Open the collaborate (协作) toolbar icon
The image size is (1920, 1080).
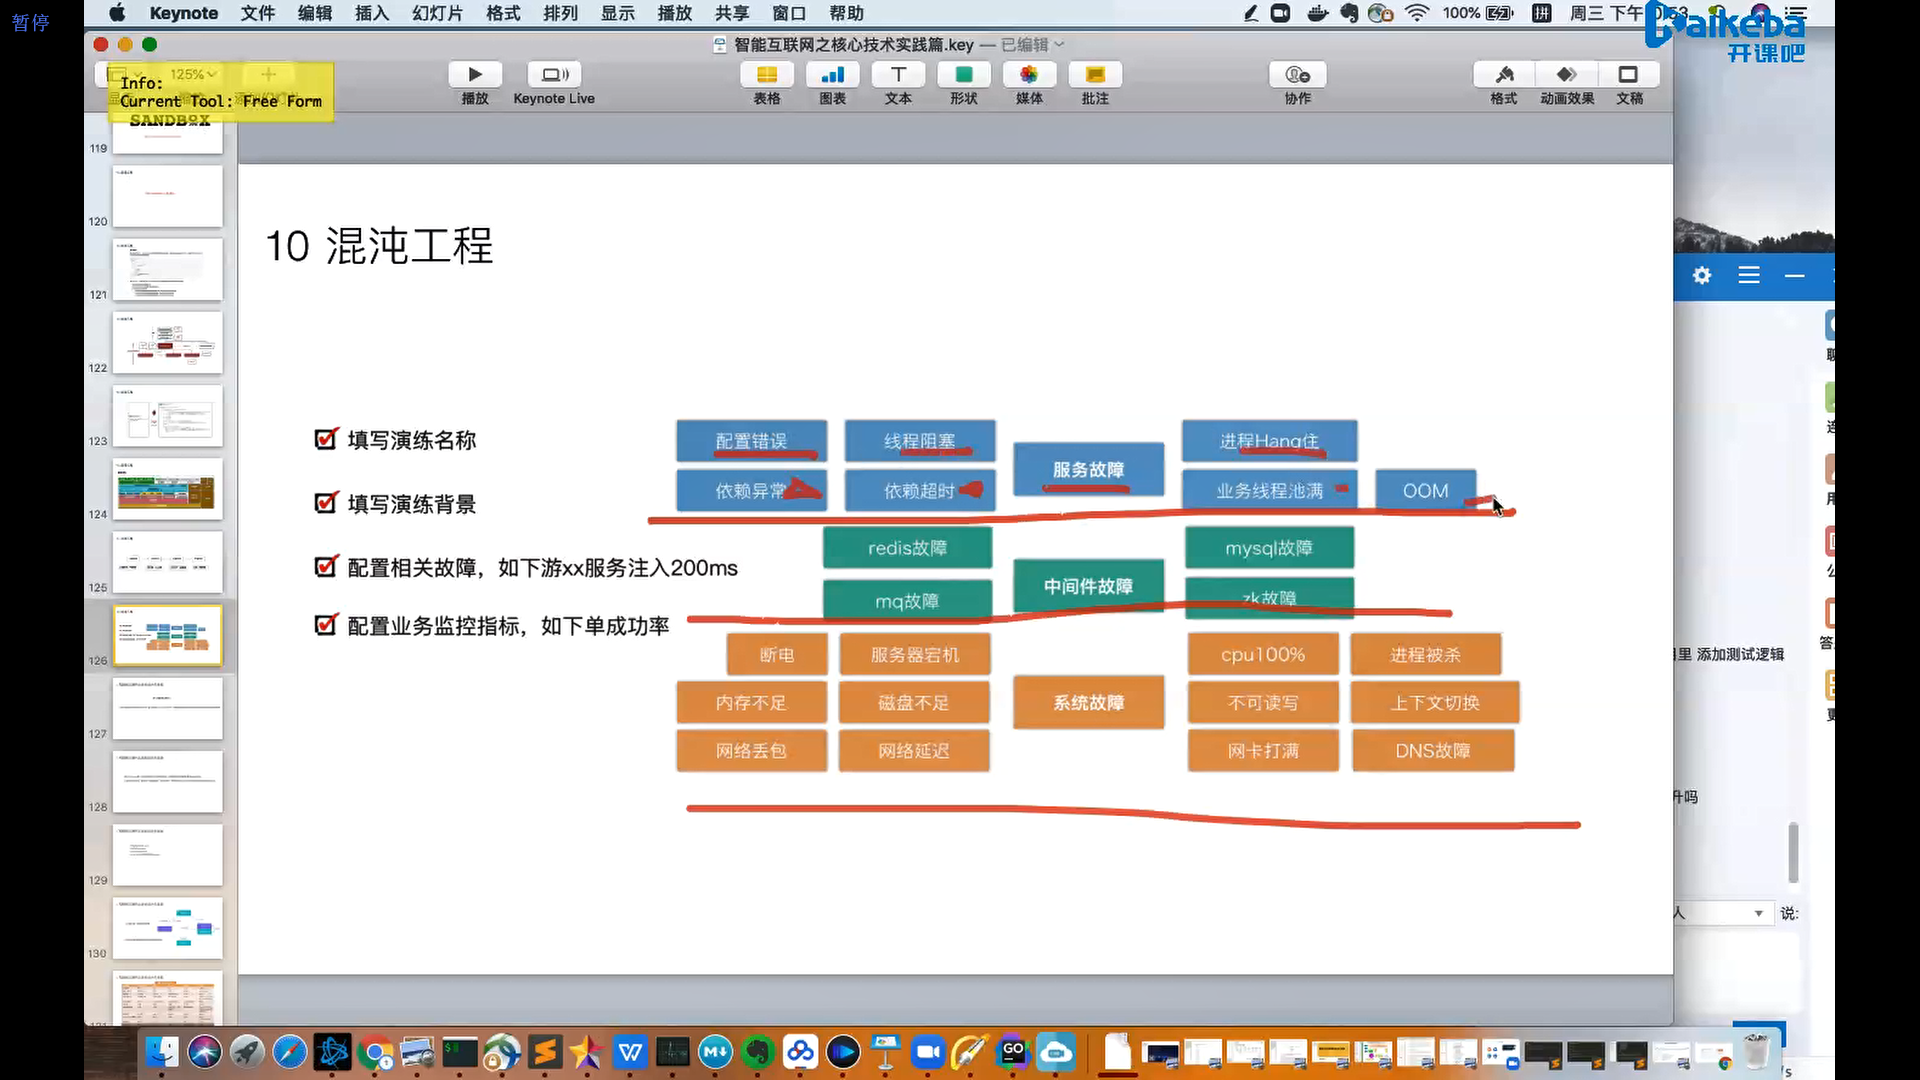tap(1297, 75)
